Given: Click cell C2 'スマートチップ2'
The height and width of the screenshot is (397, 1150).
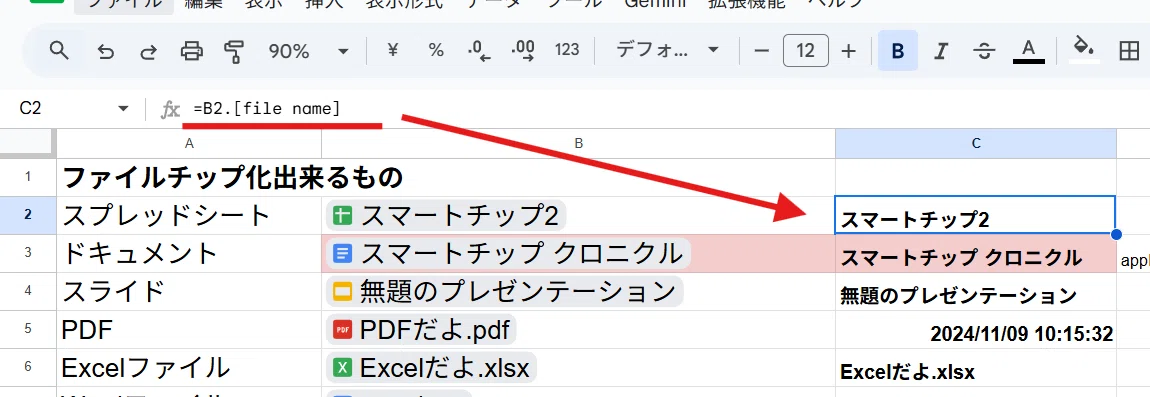Looking at the screenshot, I should tap(975, 215).
